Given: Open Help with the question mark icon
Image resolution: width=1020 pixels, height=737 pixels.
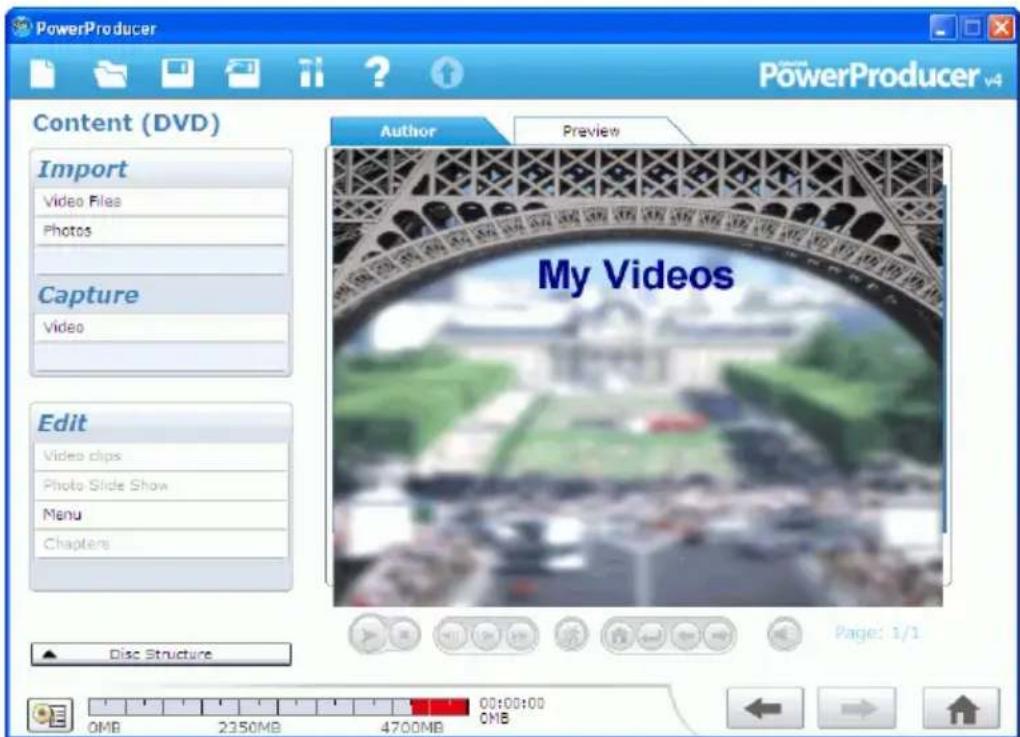Looking at the screenshot, I should [x=377, y=72].
